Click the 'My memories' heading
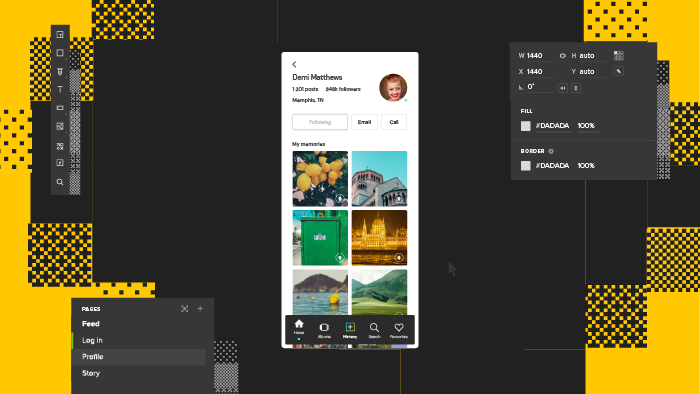Screen dimensions: 700x394 pyautogui.click(x=308, y=144)
